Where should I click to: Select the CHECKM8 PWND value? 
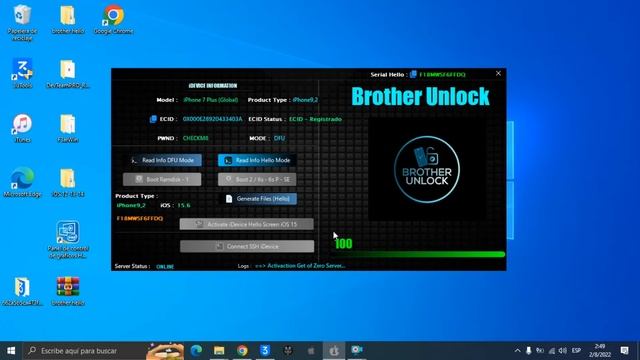[x=196, y=138]
